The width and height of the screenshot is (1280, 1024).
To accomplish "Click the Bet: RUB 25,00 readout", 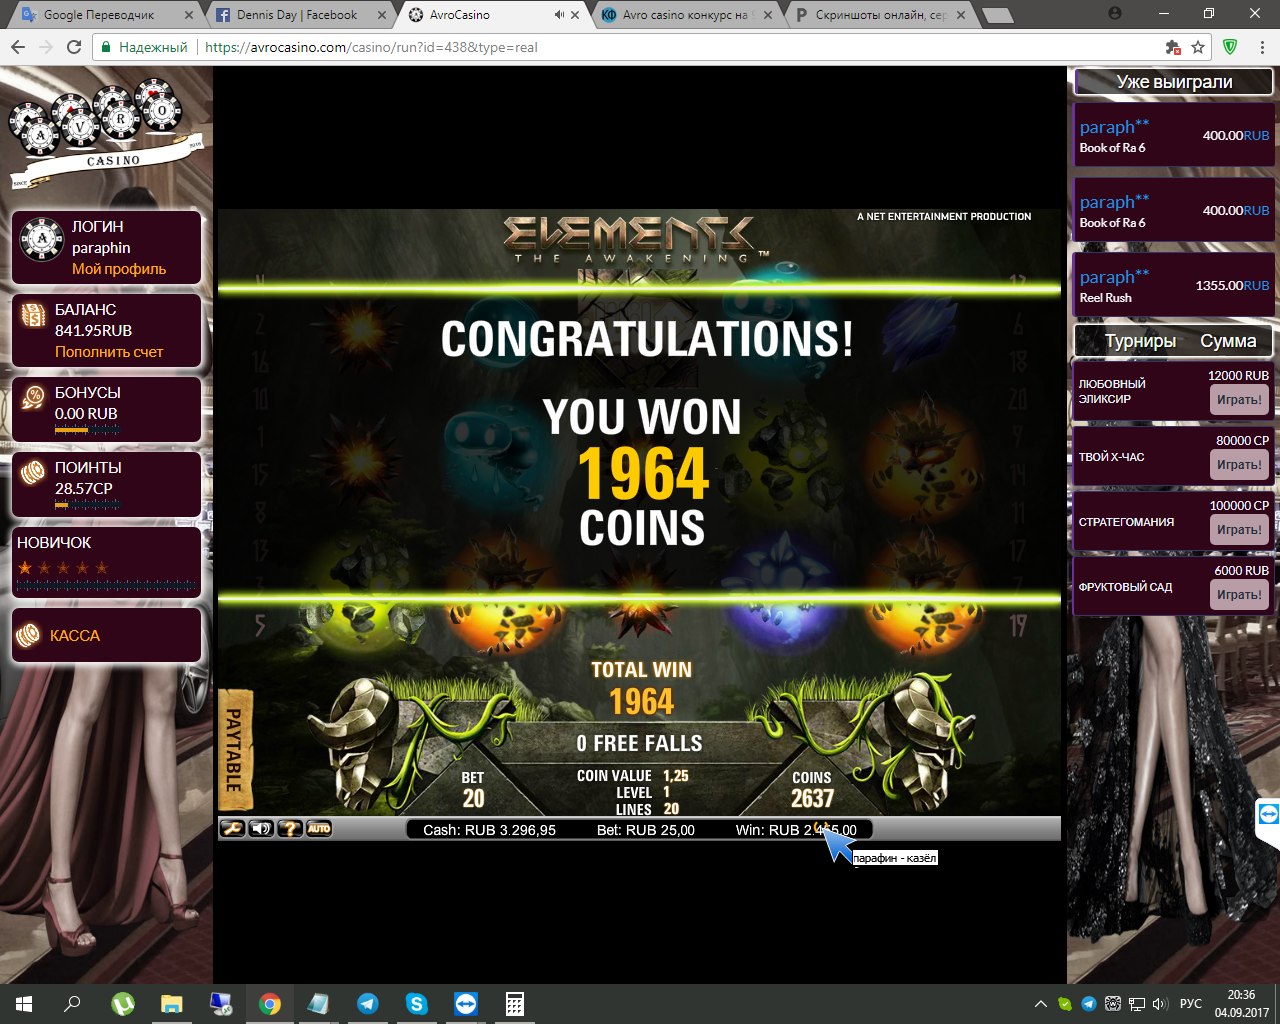I will point(645,830).
